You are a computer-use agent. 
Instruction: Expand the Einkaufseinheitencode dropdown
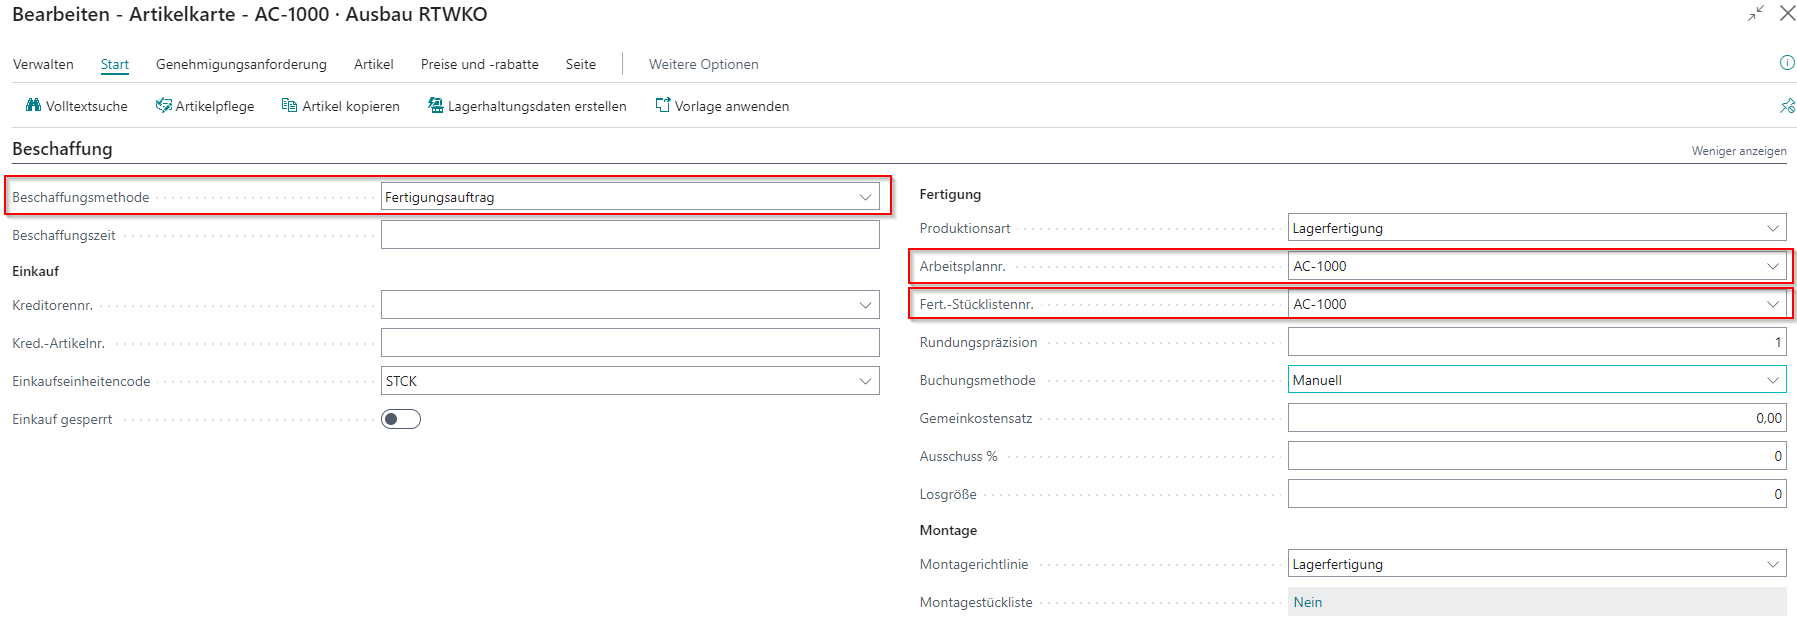tap(865, 381)
